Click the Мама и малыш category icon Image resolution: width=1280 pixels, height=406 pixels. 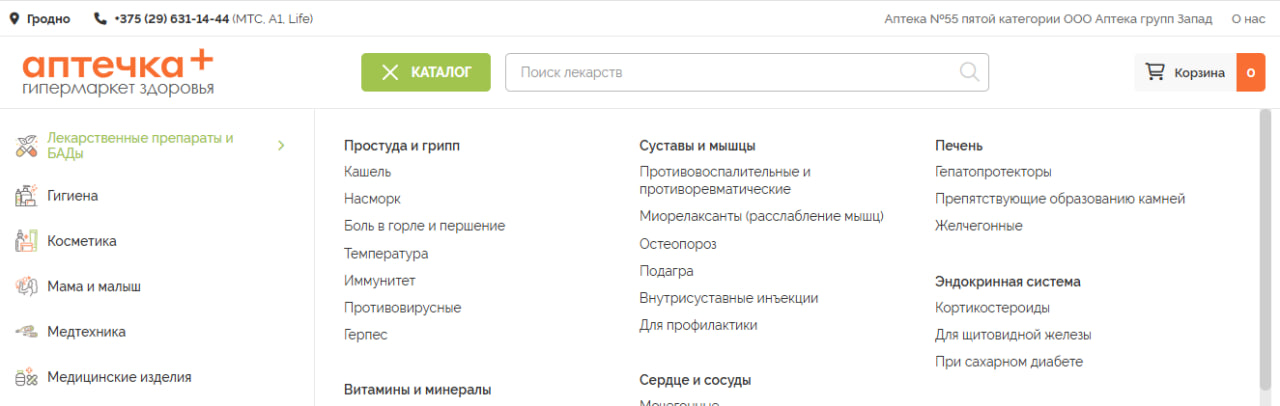(x=26, y=286)
